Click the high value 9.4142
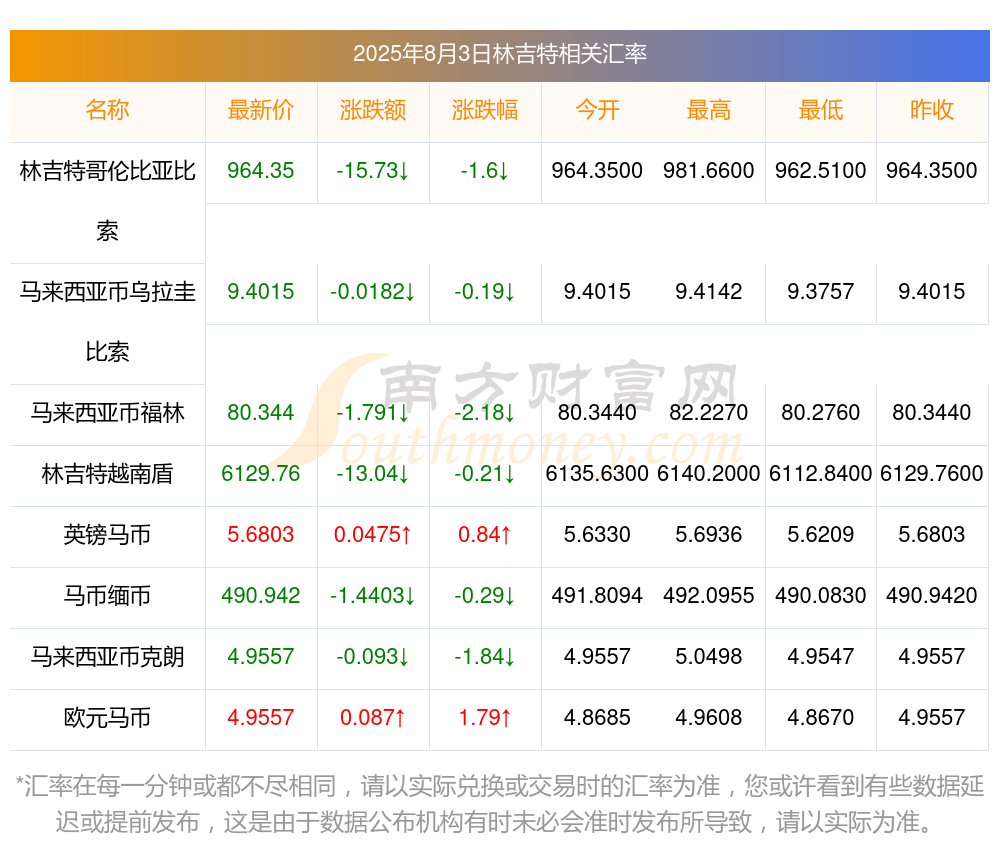This screenshot has height=853, width=1000. 709,292
